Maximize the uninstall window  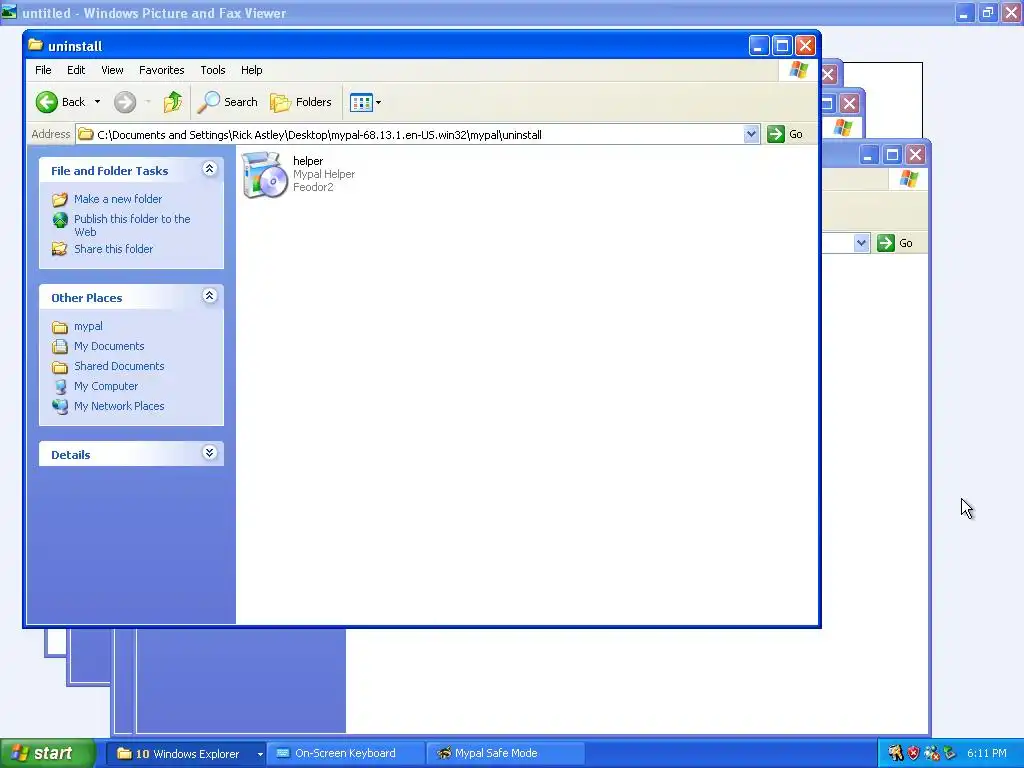782,46
